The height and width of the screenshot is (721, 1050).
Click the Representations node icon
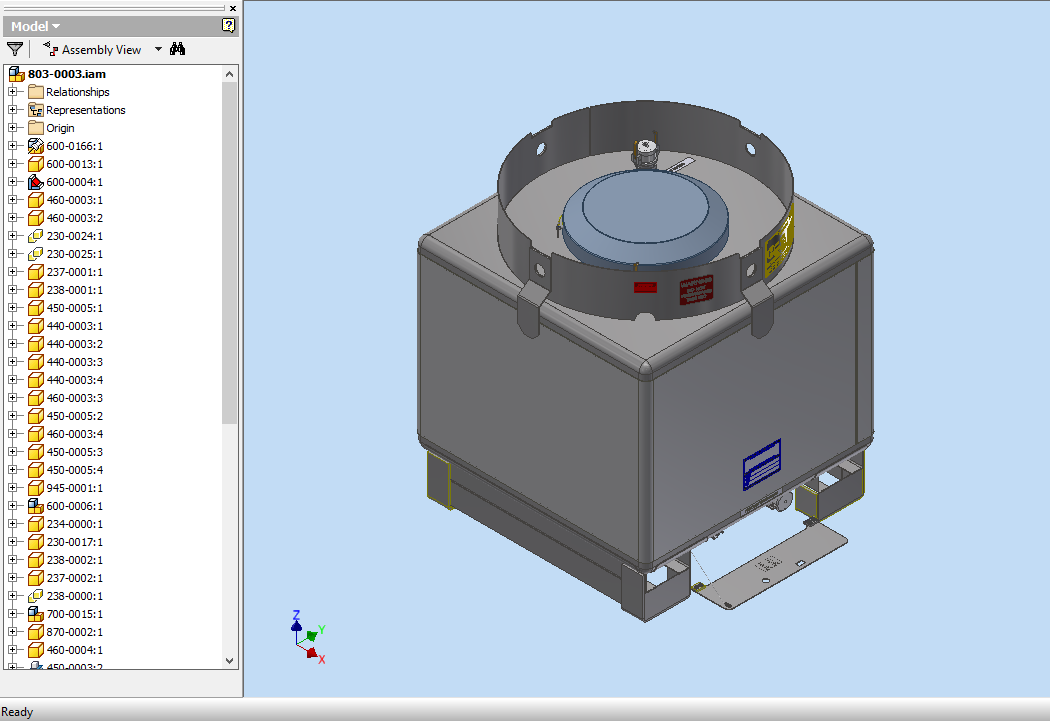35,109
